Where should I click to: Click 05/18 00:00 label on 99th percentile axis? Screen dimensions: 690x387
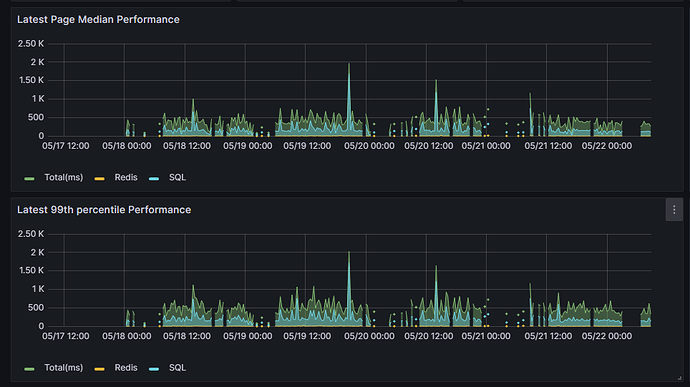(x=127, y=336)
